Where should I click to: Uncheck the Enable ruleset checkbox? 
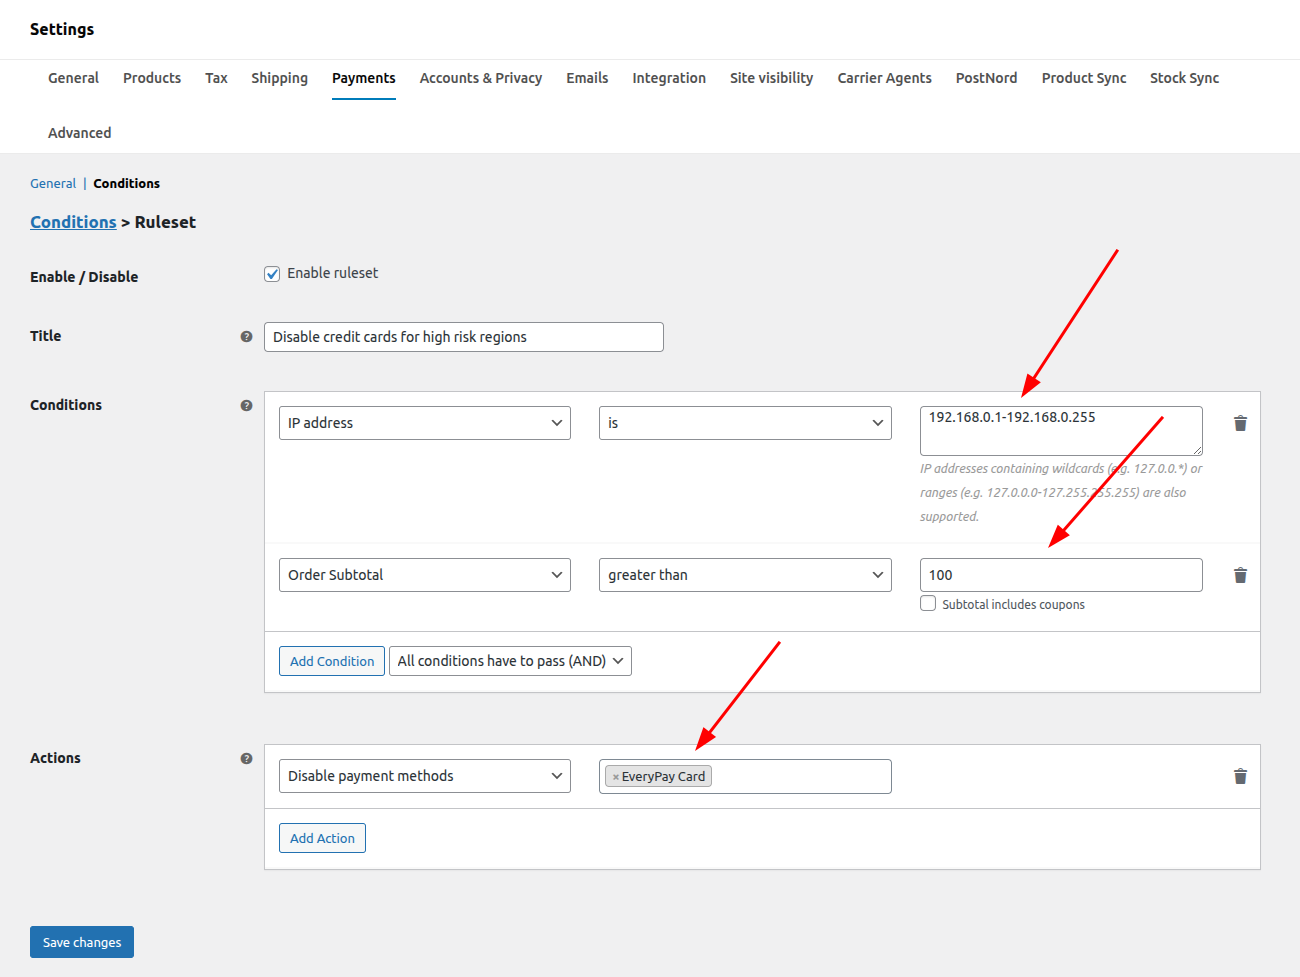[272, 274]
